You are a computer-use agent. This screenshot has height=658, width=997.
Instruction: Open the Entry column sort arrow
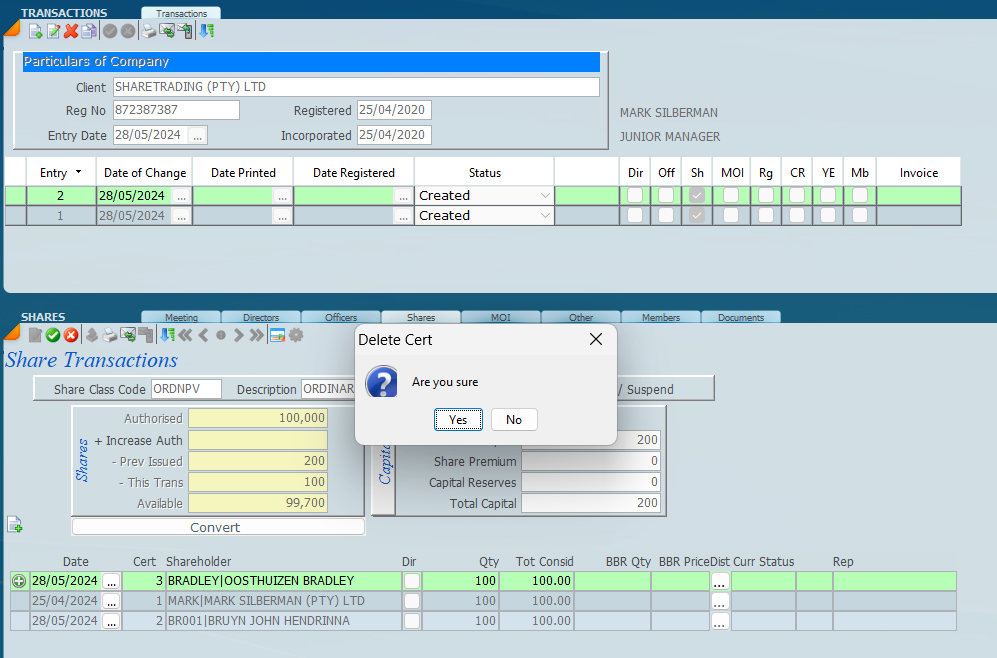coord(79,172)
